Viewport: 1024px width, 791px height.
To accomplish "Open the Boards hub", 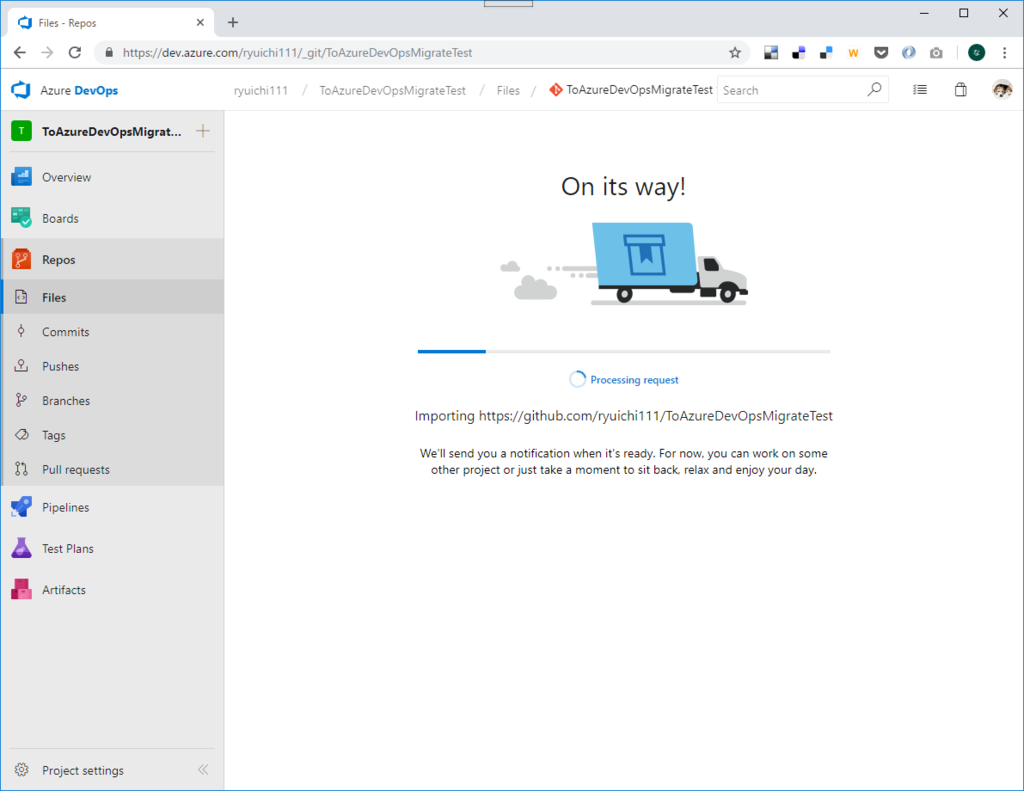I will coord(112,218).
